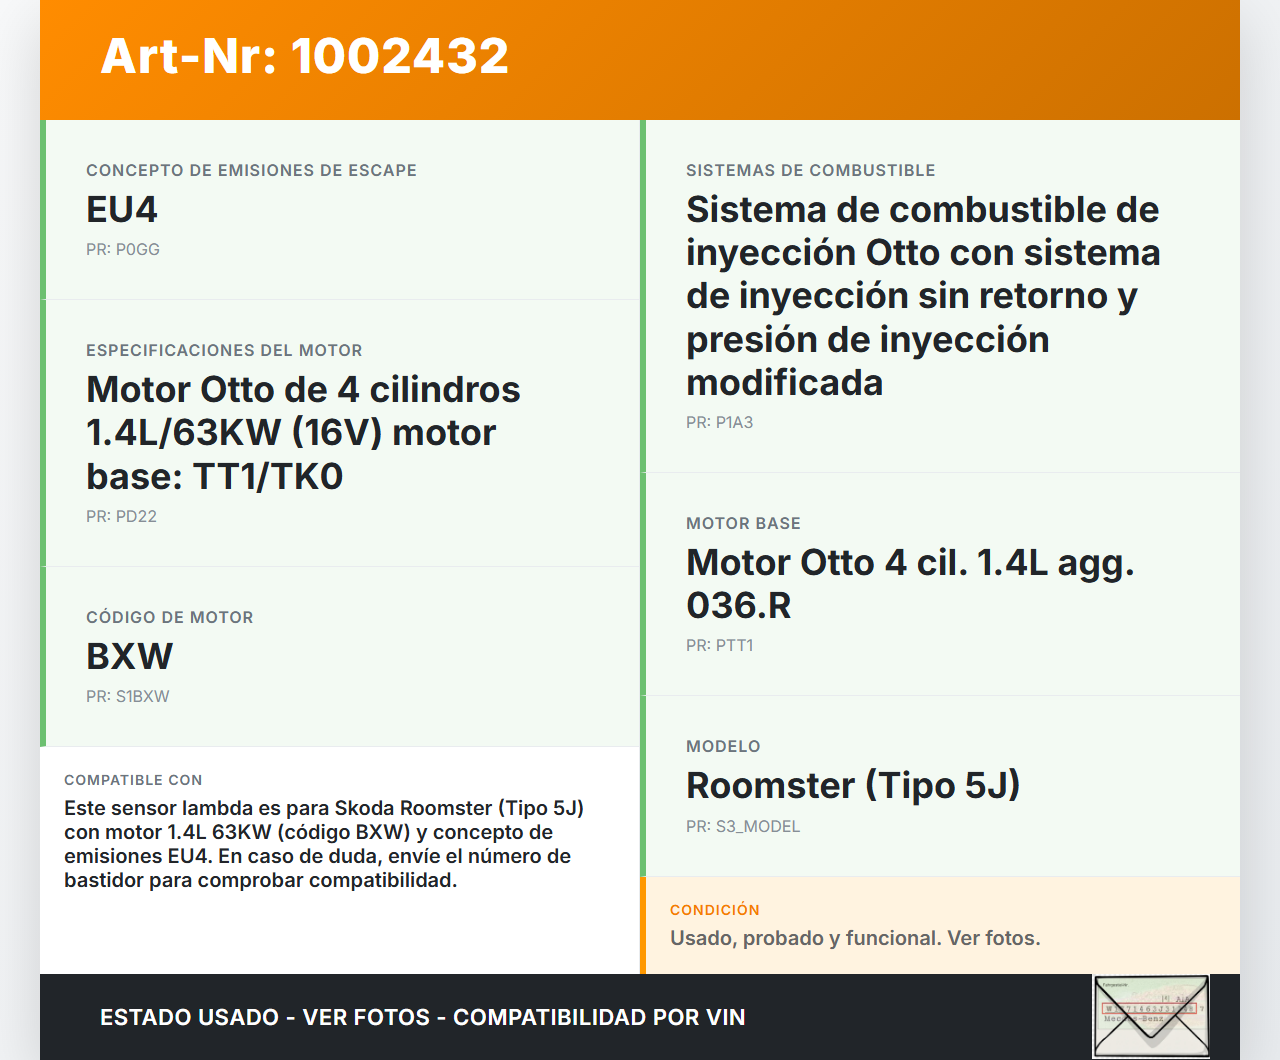
Task: Click the "PR: S3_MODEL" code
Action: pyautogui.click(x=743, y=826)
